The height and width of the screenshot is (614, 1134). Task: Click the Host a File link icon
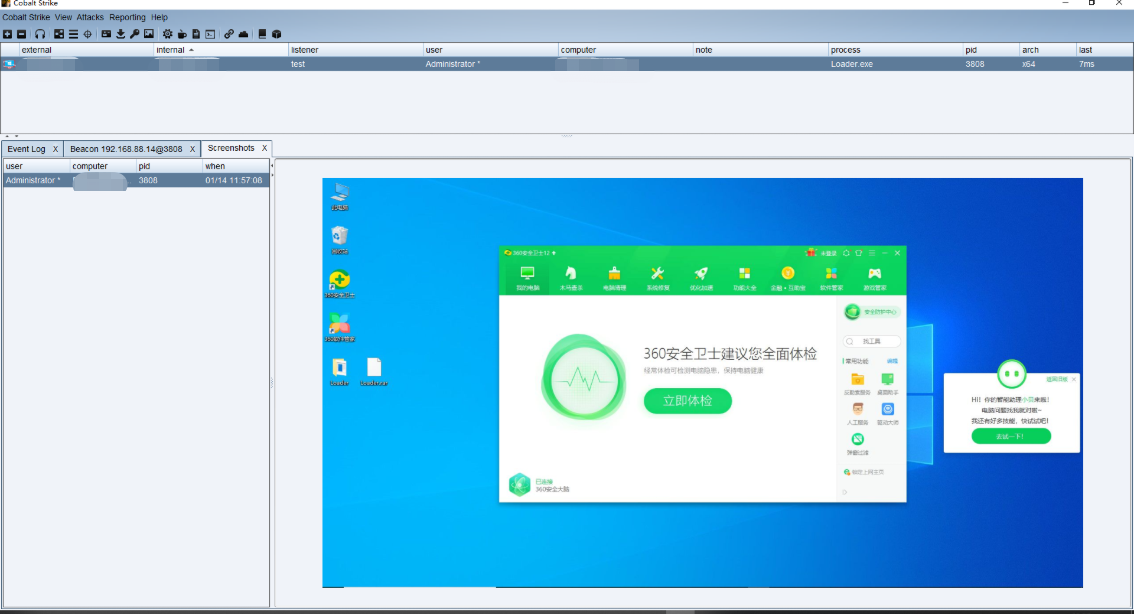click(229, 34)
